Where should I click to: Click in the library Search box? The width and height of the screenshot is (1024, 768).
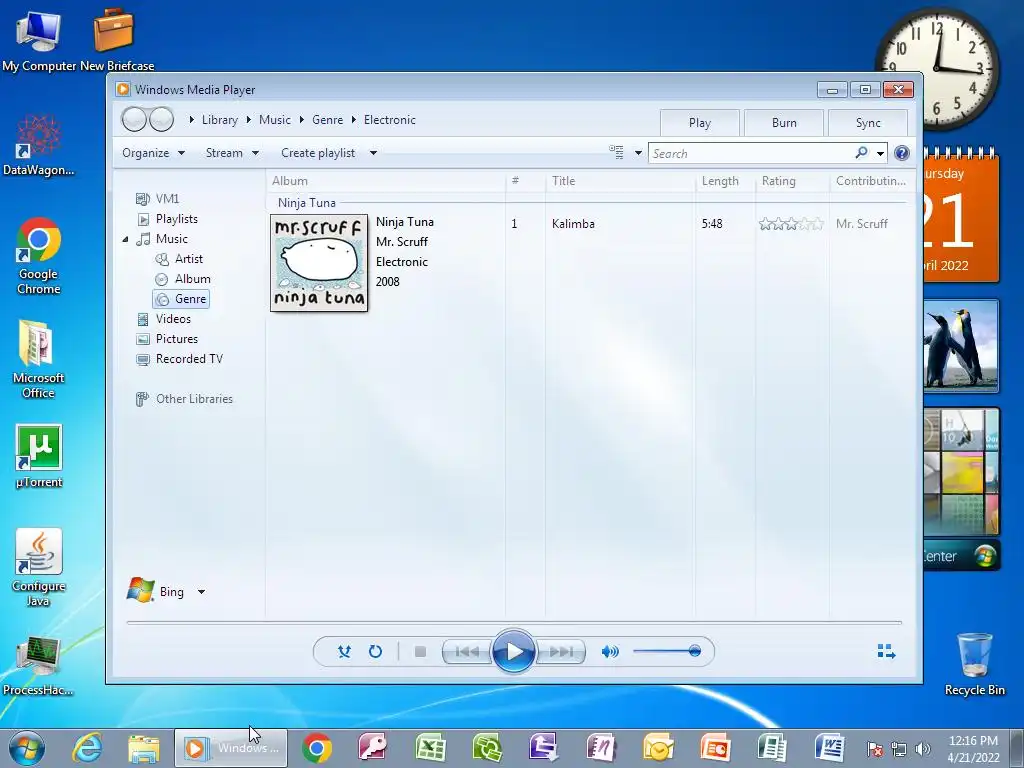point(751,153)
